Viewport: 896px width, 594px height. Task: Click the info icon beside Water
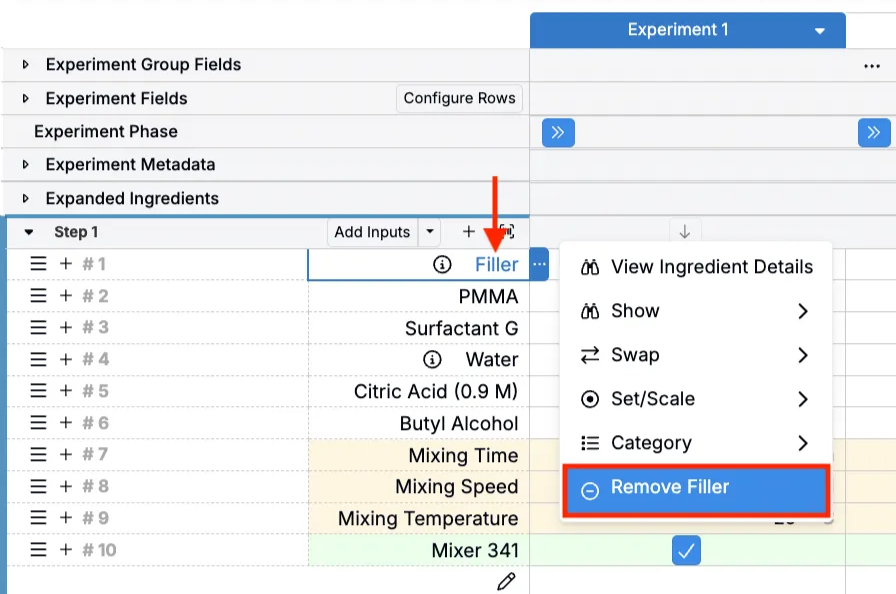(x=432, y=359)
